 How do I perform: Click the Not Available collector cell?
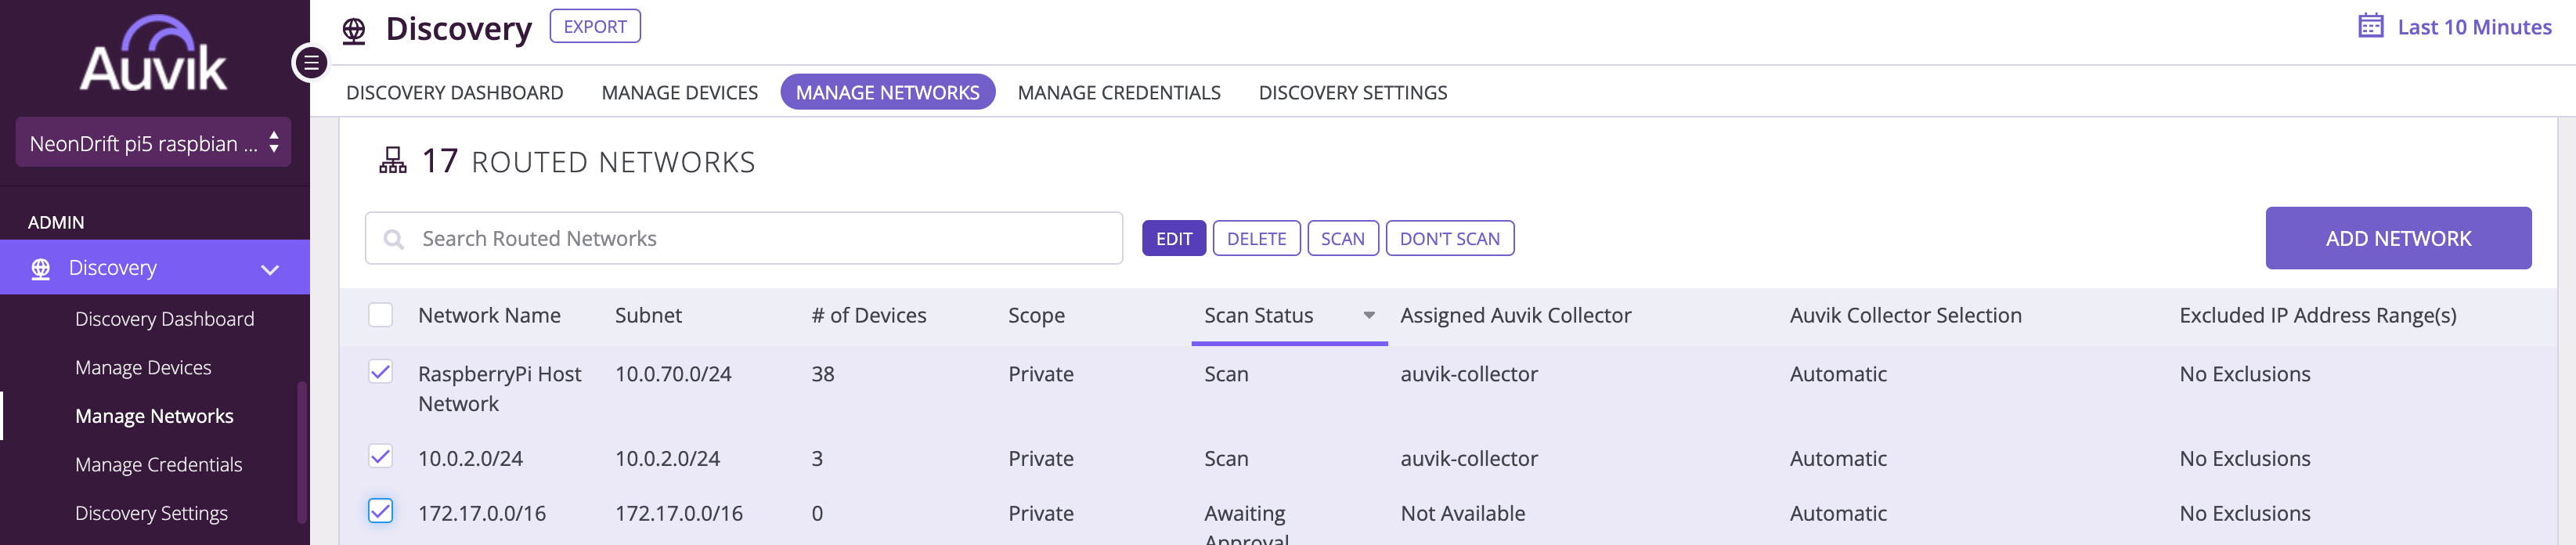[1462, 513]
